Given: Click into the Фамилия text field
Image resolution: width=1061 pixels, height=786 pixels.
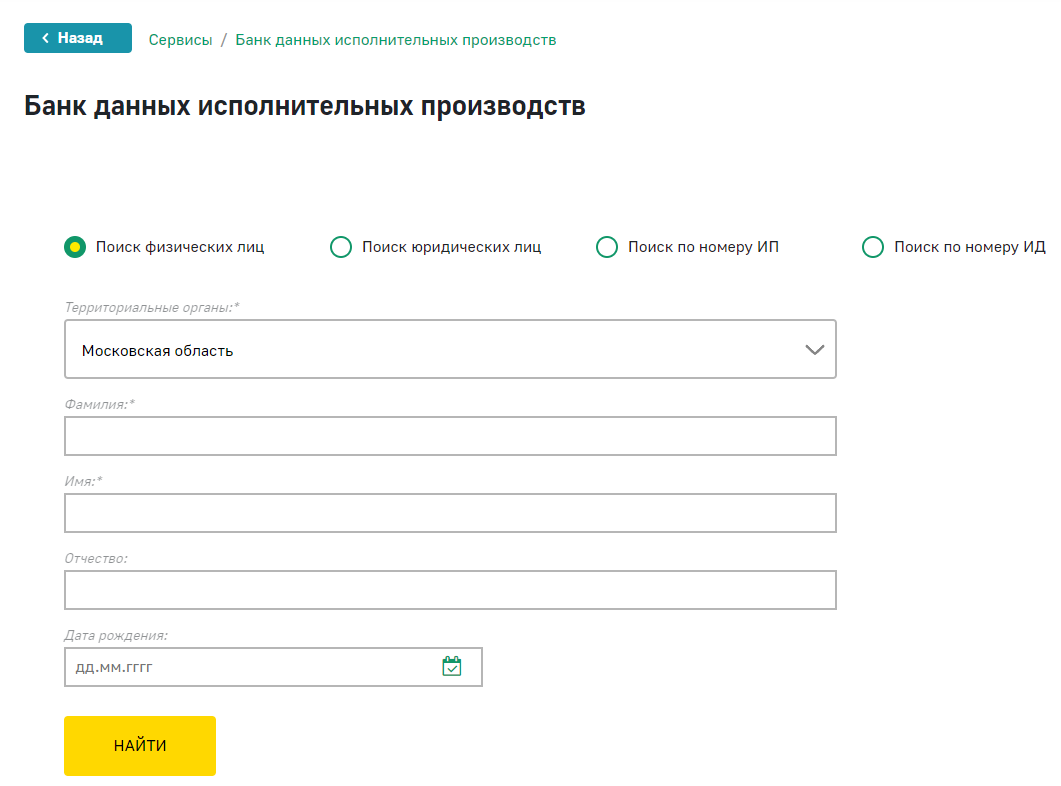Looking at the screenshot, I should (x=450, y=435).
